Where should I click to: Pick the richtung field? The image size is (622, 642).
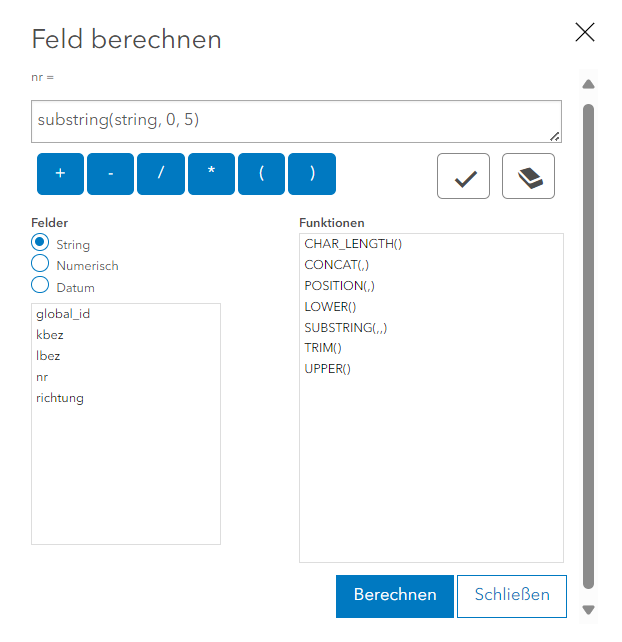point(126,398)
